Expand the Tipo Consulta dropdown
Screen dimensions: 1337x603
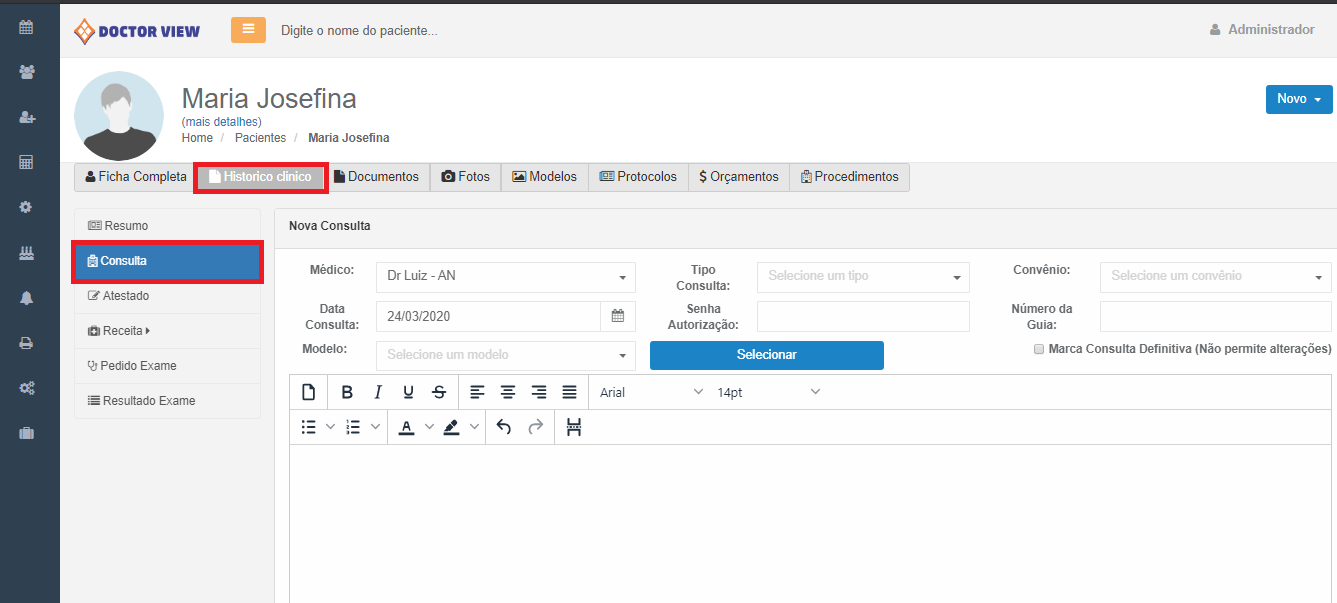coord(863,276)
